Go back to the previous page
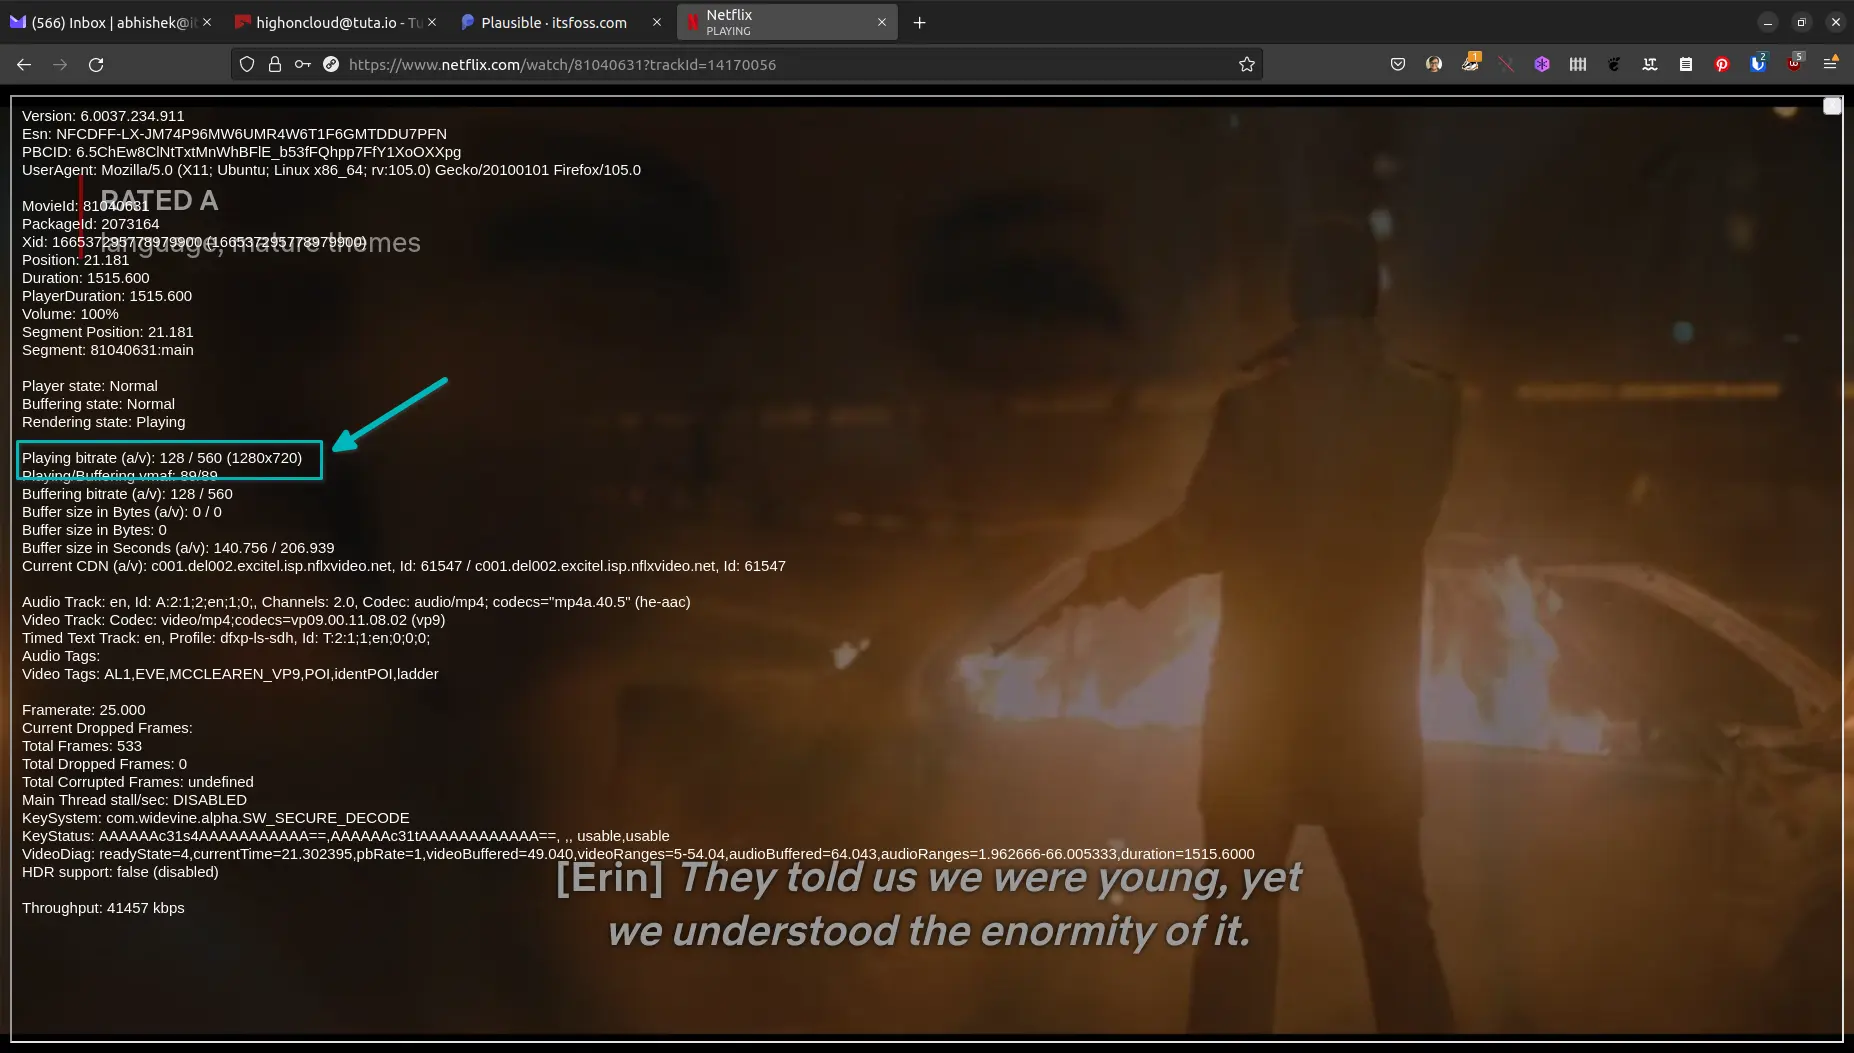 click(24, 65)
